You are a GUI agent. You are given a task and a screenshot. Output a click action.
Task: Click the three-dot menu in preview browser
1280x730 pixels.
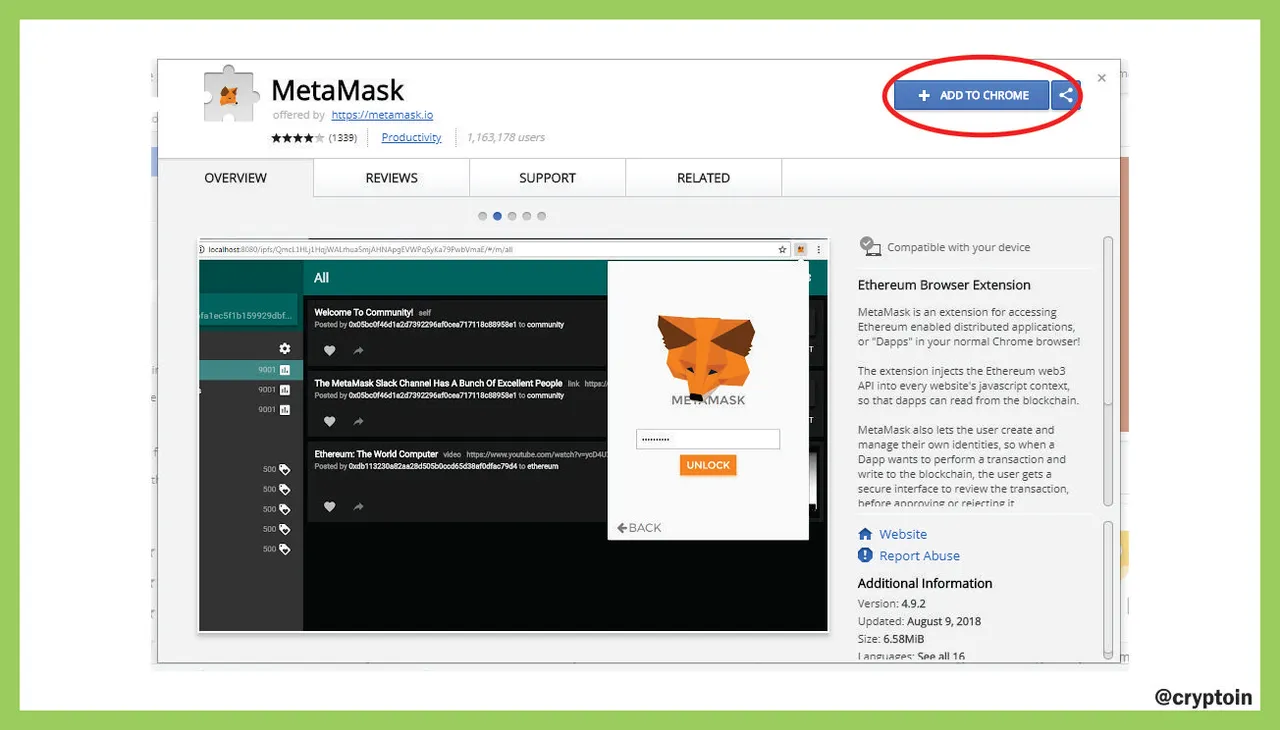819,249
